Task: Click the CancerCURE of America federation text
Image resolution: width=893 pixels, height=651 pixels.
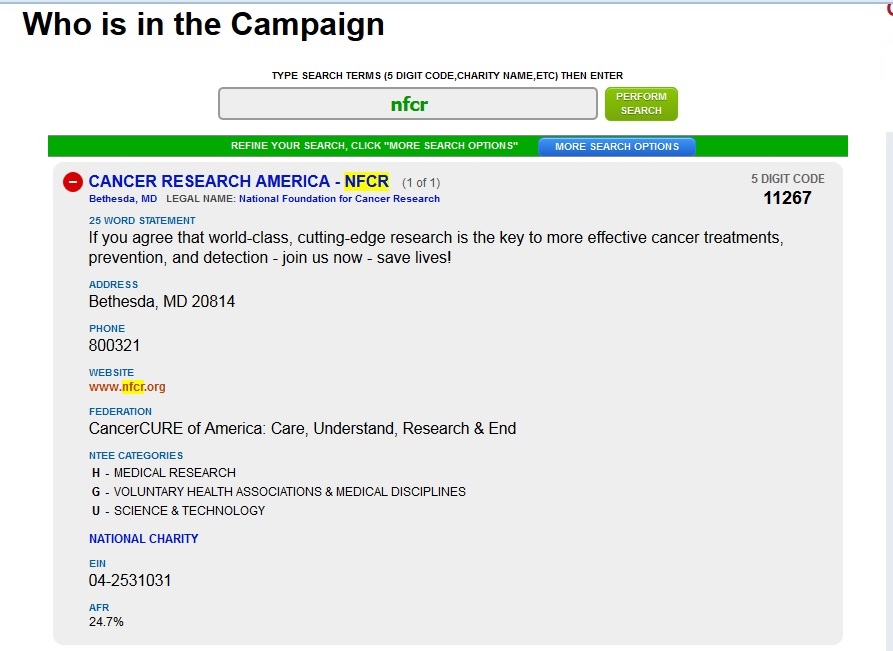Action: 302,428
